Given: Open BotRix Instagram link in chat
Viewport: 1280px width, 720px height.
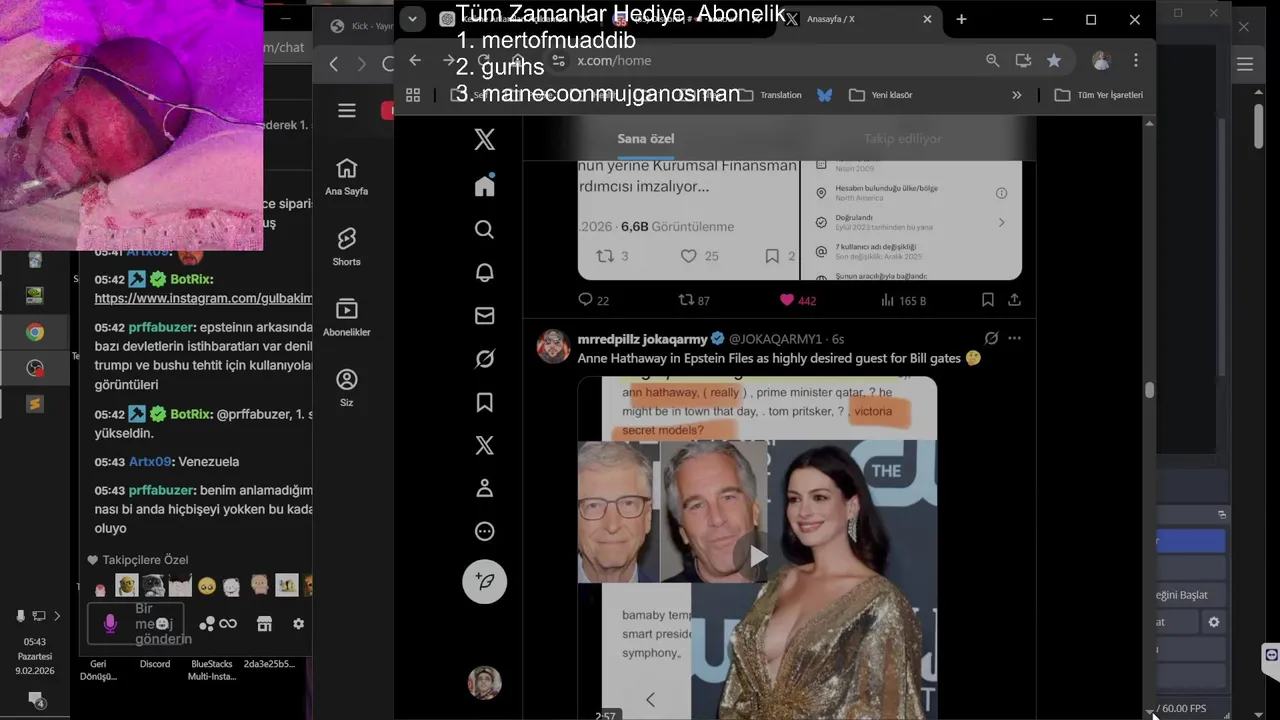Looking at the screenshot, I should tap(203, 298).
